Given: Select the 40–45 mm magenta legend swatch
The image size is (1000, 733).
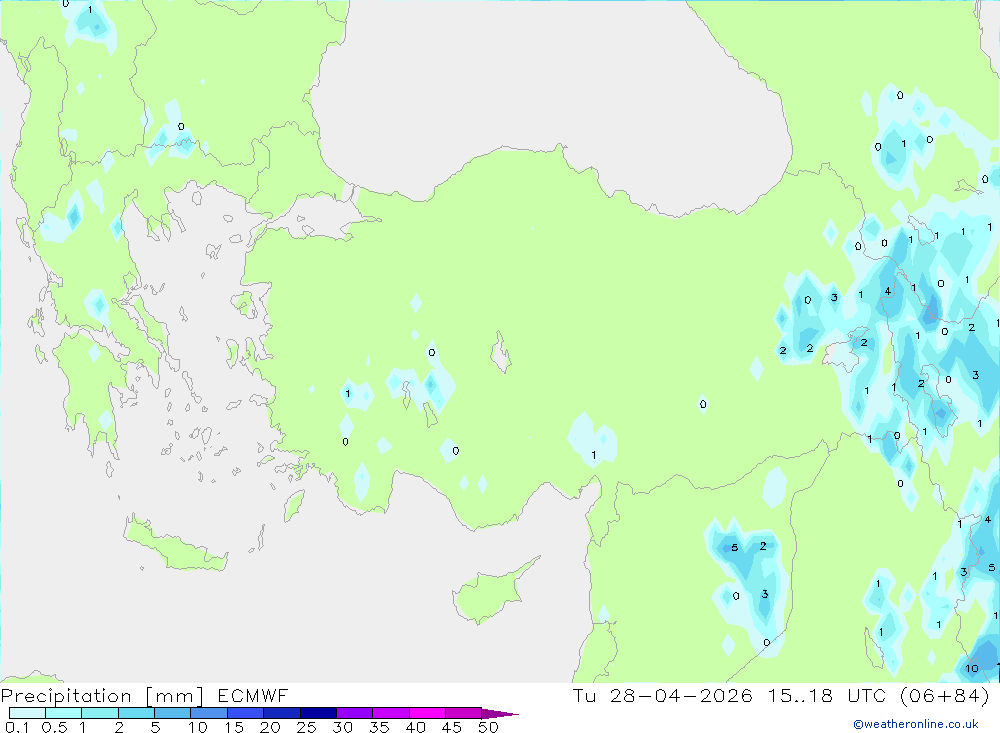Looking at the screenshot, I should (427, 713).
